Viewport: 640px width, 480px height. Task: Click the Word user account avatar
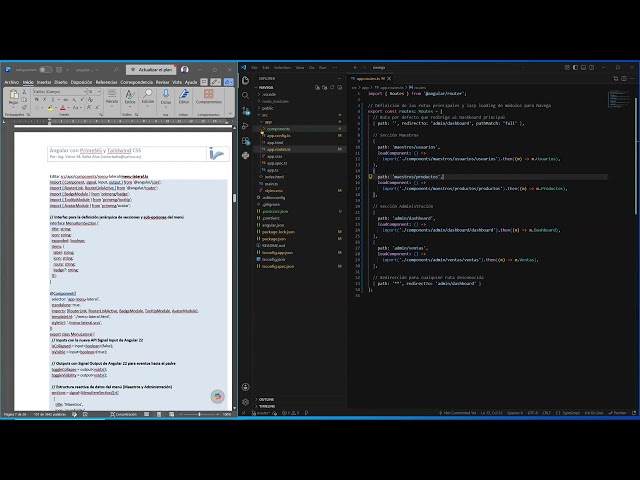coord(184,70)
